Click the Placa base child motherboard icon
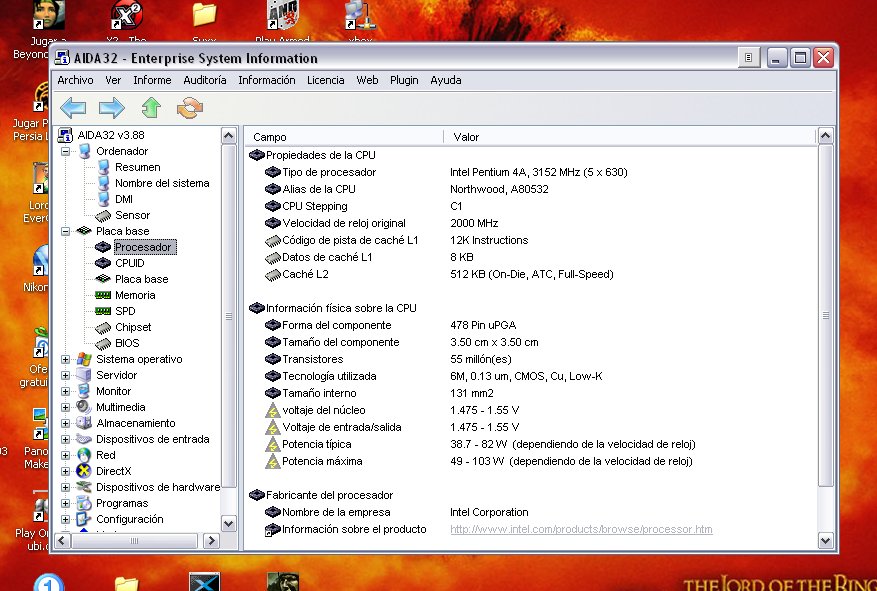Image resolution: width=877 pixels, height=591 pixels. click(103, 278)
